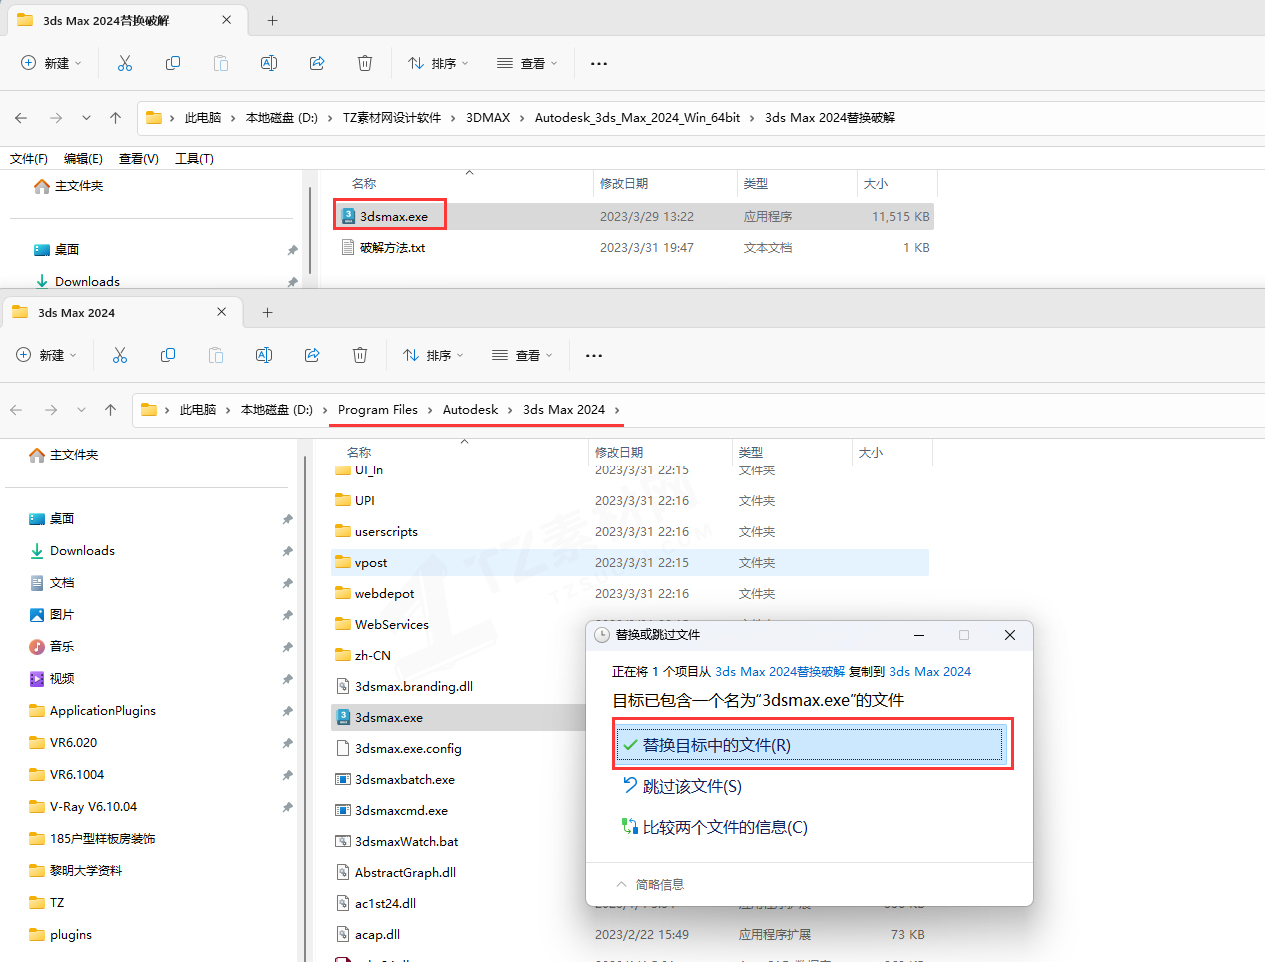The height and width of the screenshot is (962, 1265).
Task: Open 排序 dropdown in 3ds Max 2024替换破解 window
Action: pyautogui.click(x=438, y=63)
